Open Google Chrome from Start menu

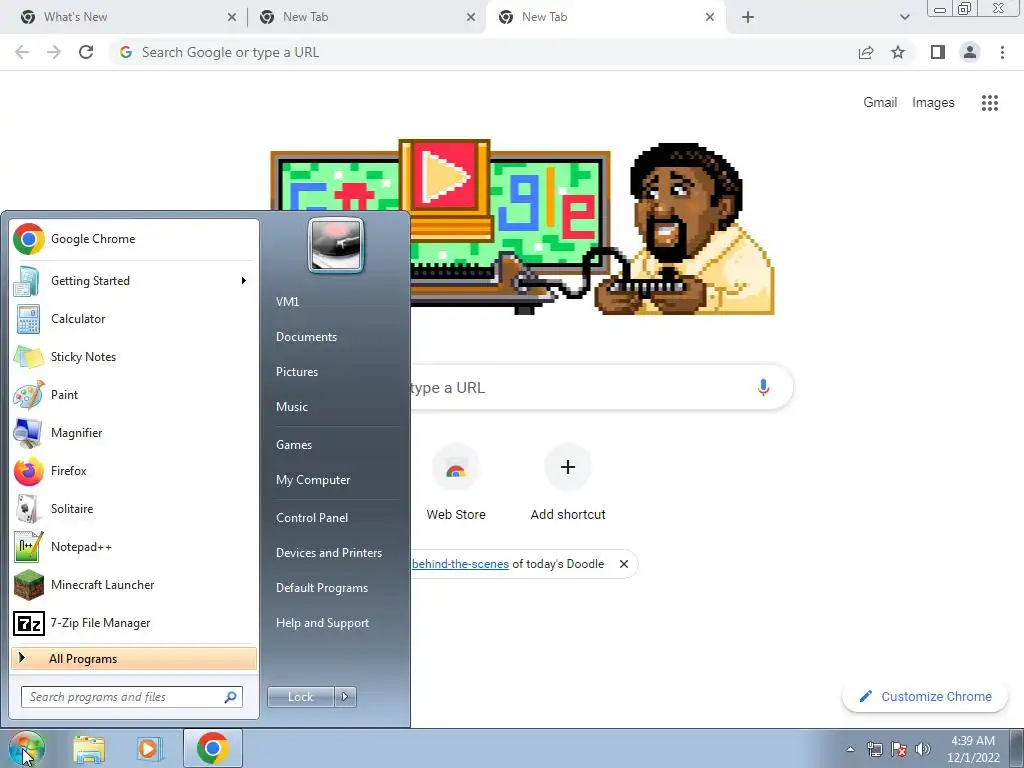[x=134, y=239]
